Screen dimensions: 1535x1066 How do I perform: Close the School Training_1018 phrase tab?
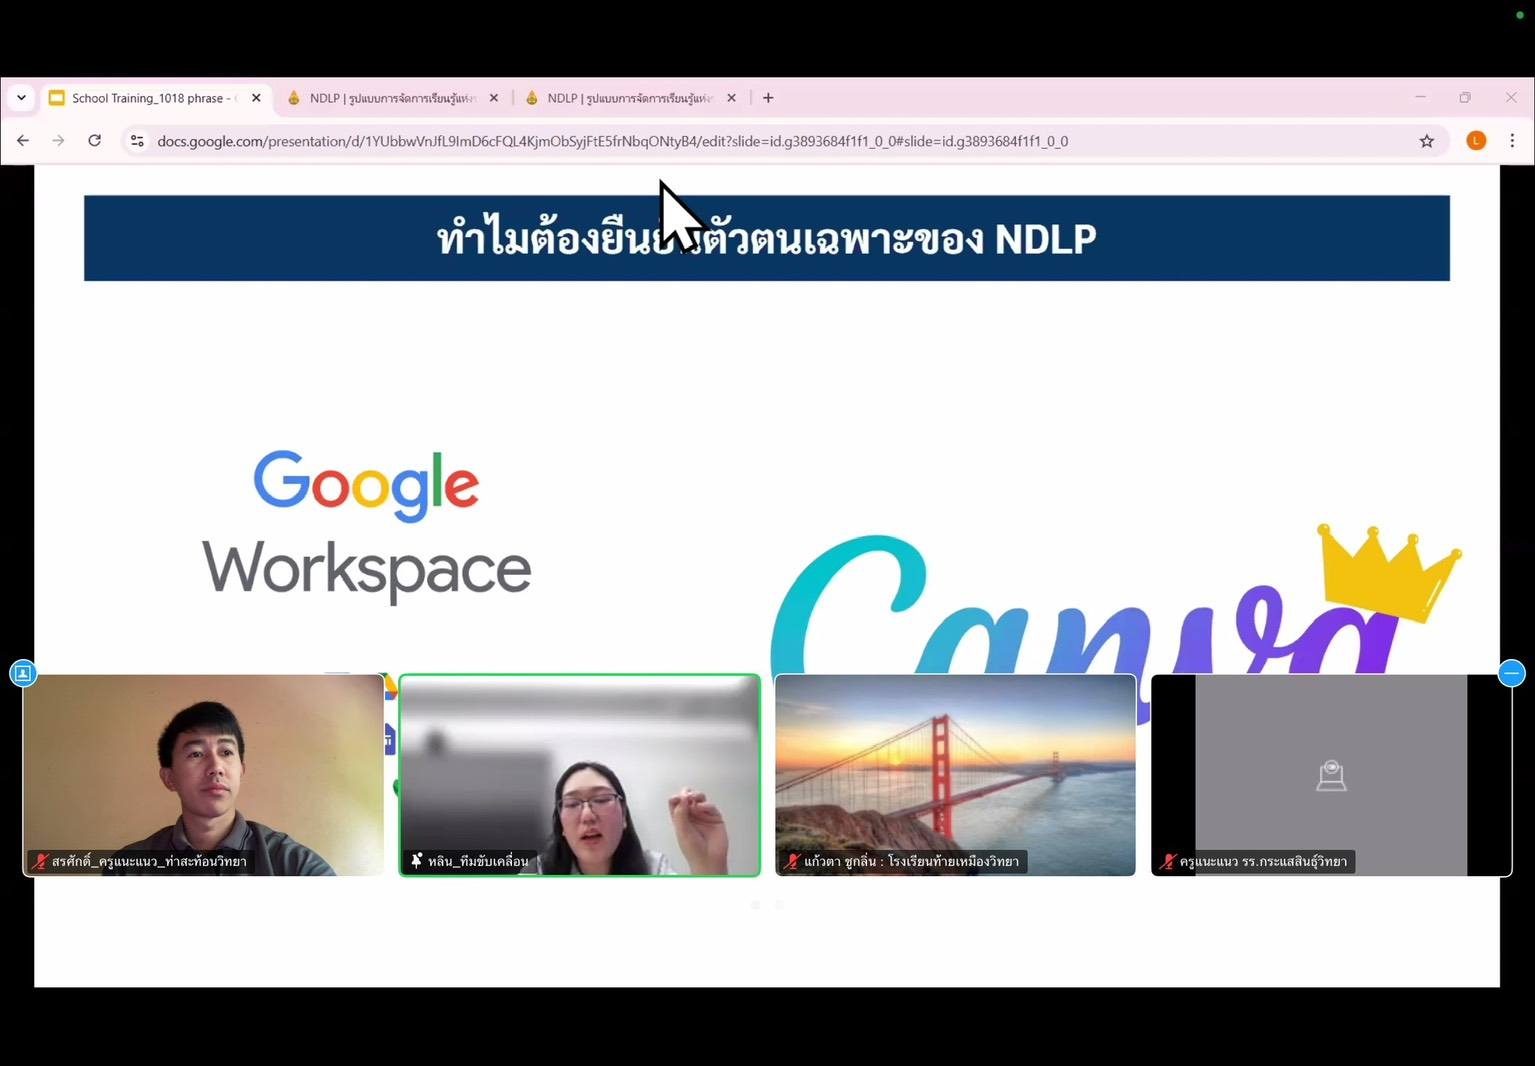(x=256, y=98)
